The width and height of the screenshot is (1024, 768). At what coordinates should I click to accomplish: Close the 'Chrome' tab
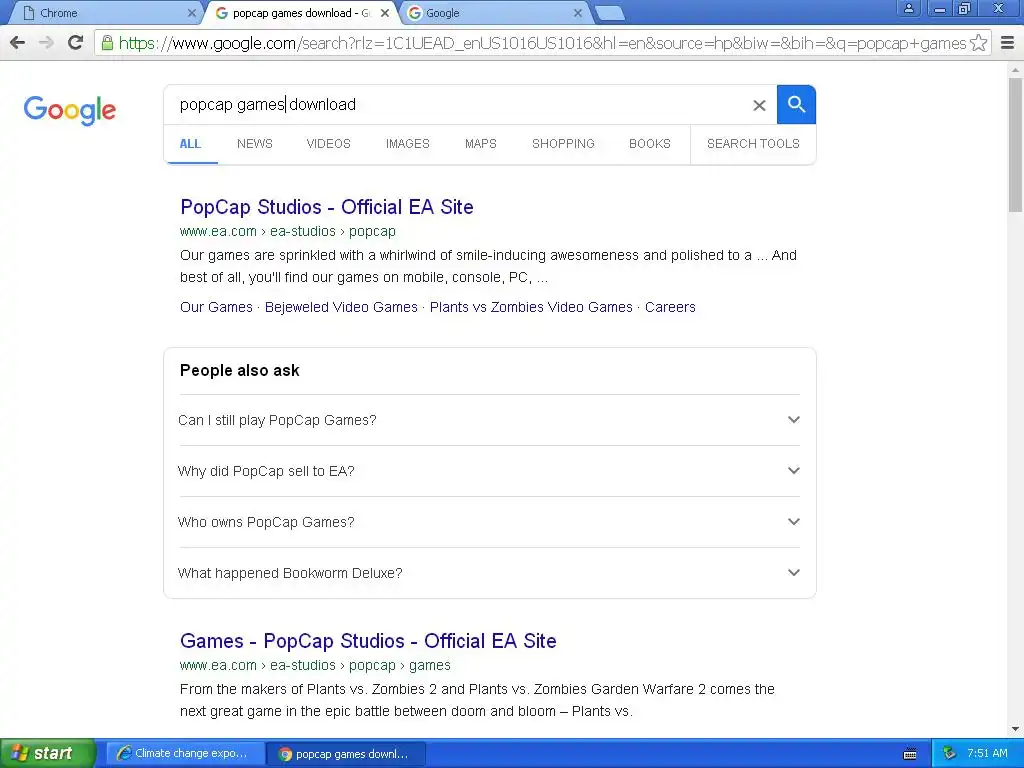[x=191, y=13]
